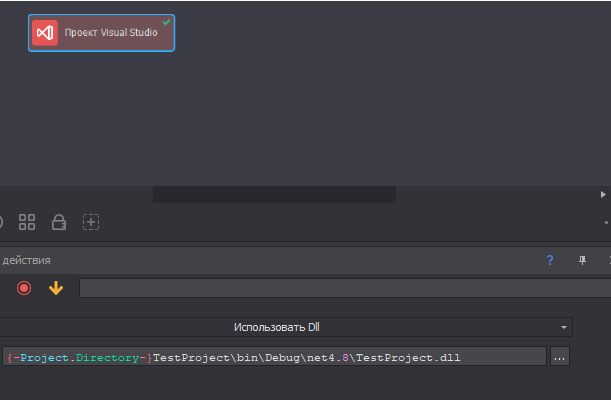Open the Использовать Dll dropdown
611x400 pixels.
[x=286, y=327]
